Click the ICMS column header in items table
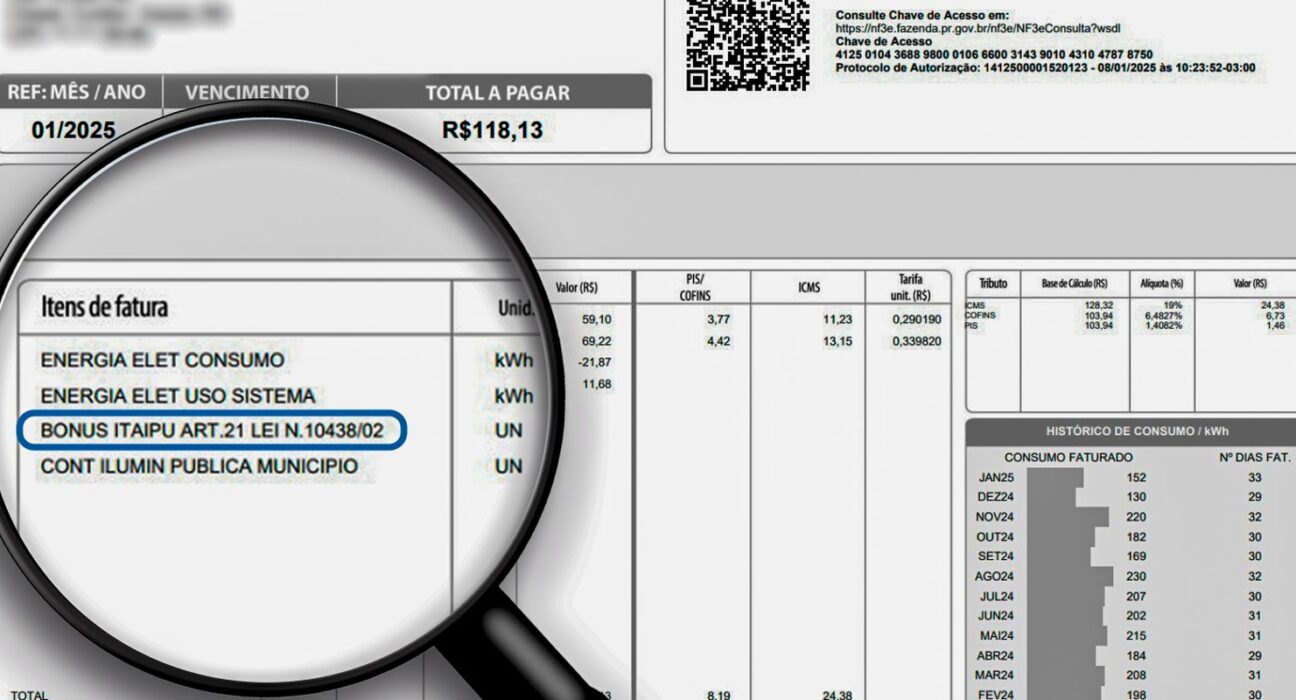The image size is (1296, 700). point(809,288)
